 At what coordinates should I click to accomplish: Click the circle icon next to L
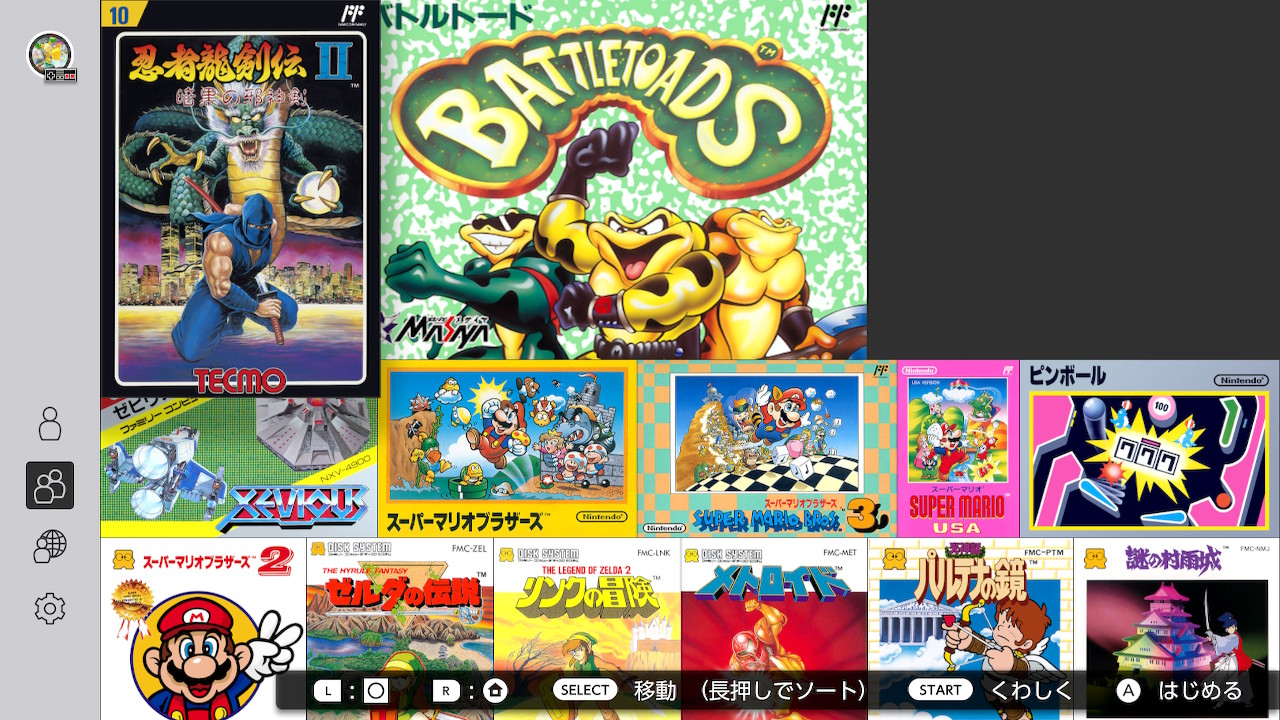(x=376, y=690)
